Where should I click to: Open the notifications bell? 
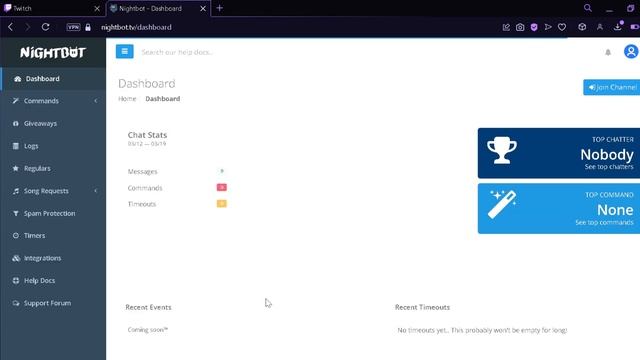click(608, 52)
